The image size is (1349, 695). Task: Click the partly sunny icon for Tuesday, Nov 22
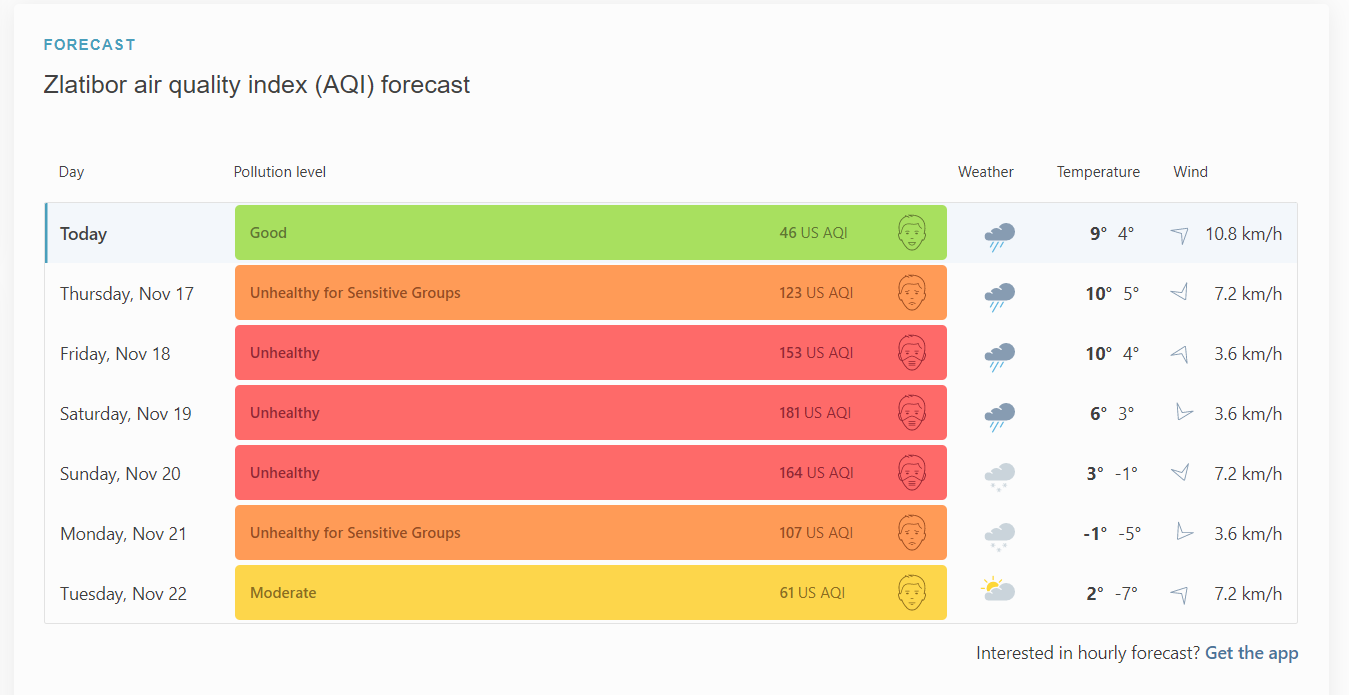click(x=998, y=590)
